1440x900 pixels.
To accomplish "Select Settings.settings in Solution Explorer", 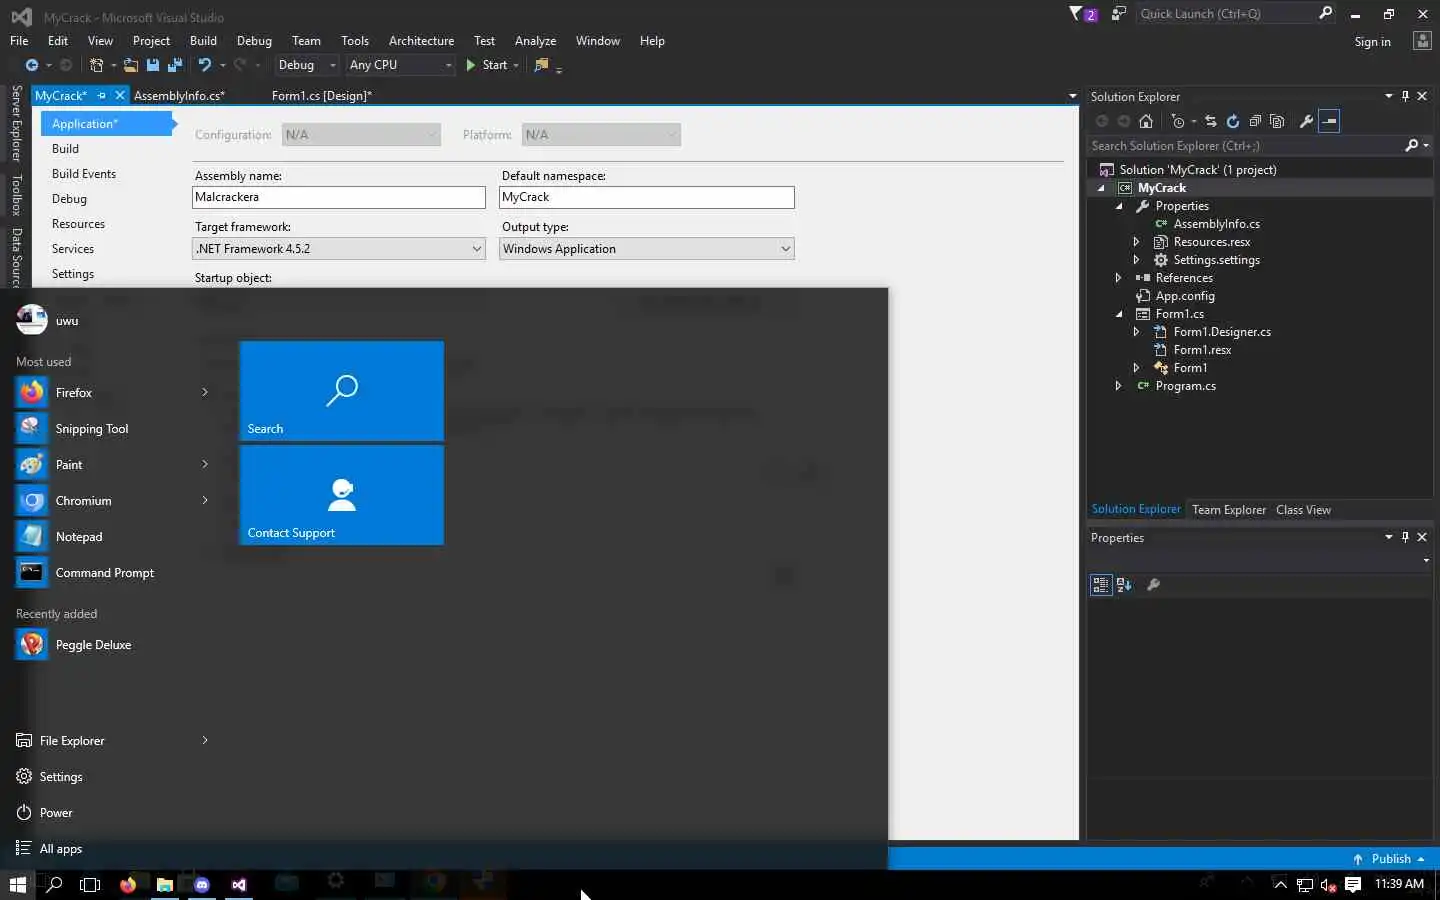I will pyautogui.click(x=1216, y=260).
